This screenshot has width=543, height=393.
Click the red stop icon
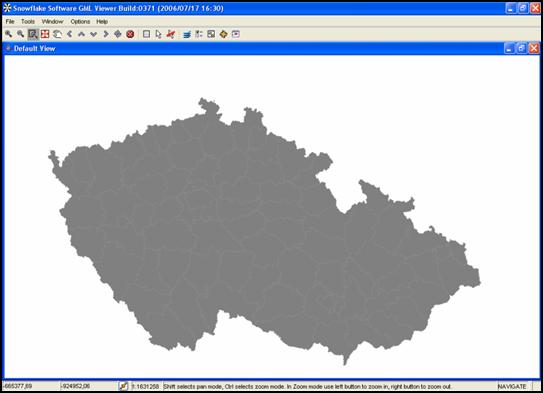(130, 34)
